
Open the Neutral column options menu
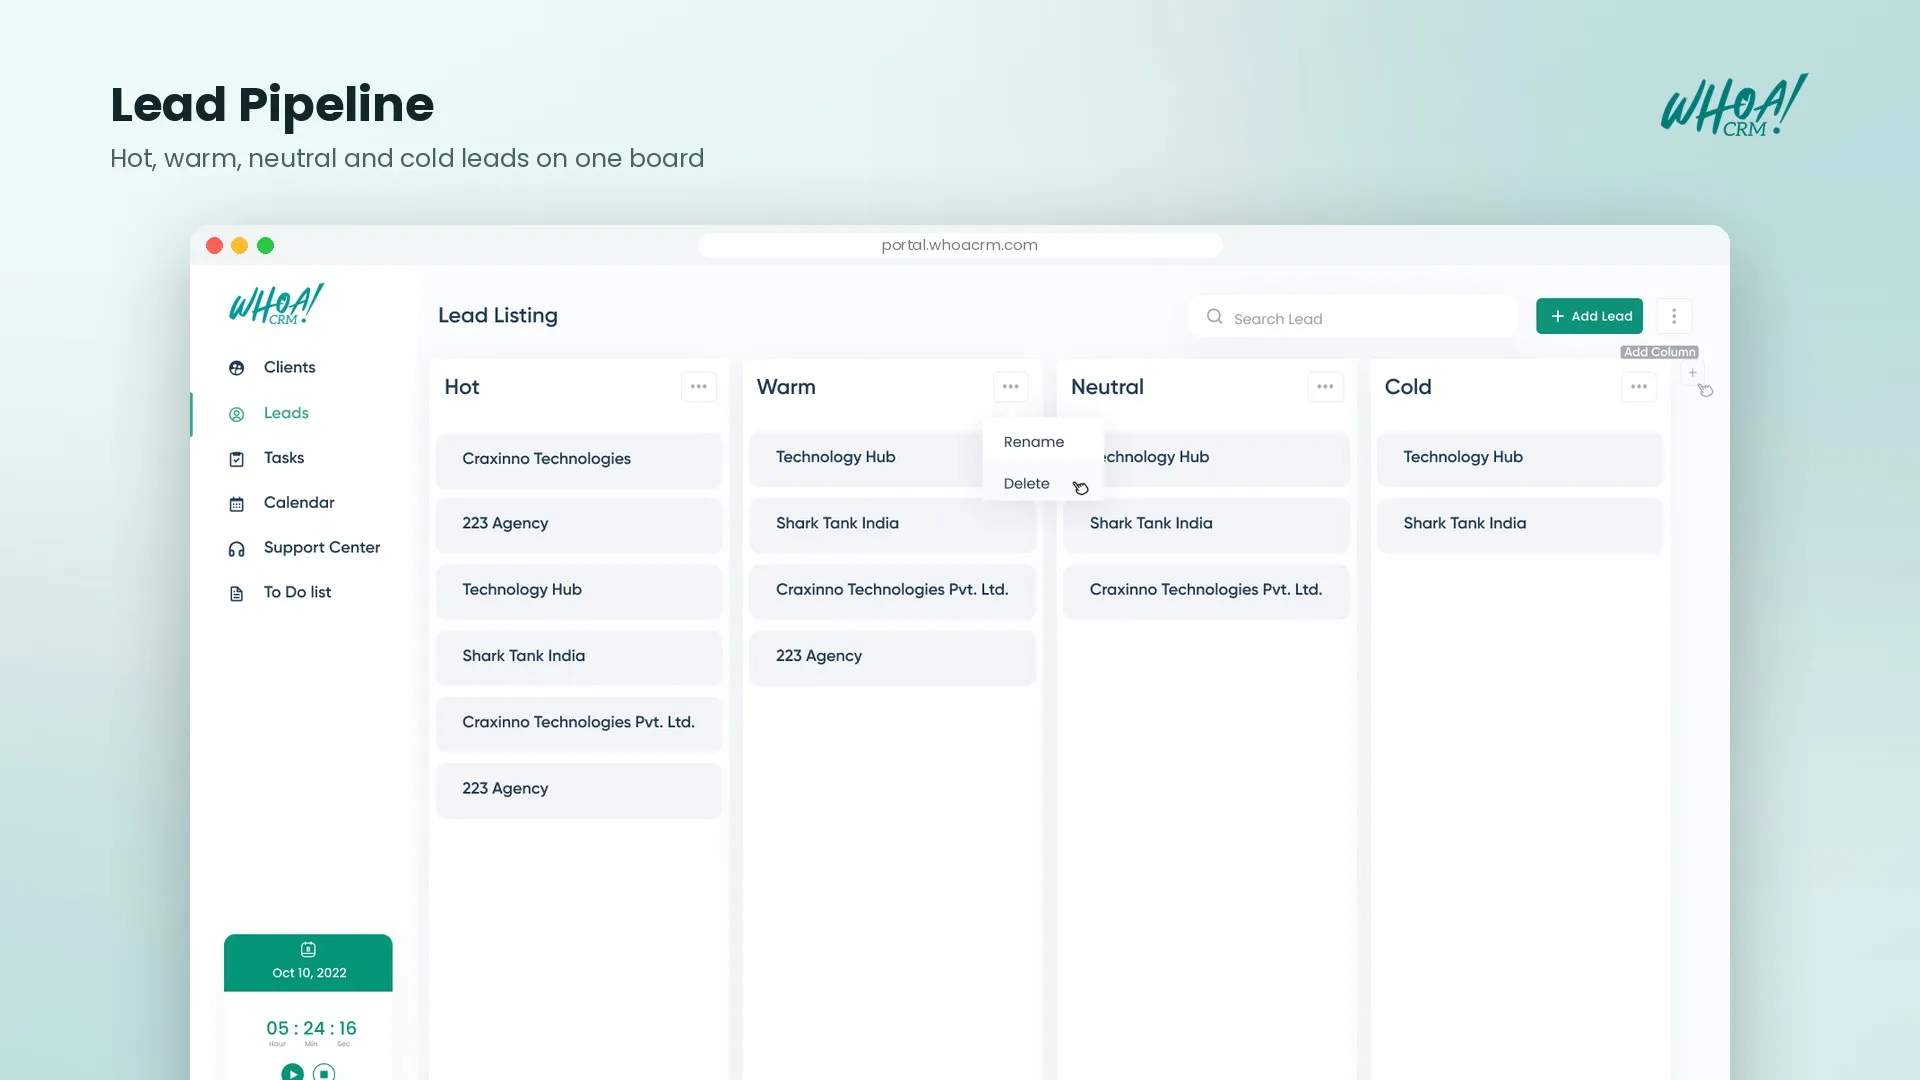coord(1325,387)
